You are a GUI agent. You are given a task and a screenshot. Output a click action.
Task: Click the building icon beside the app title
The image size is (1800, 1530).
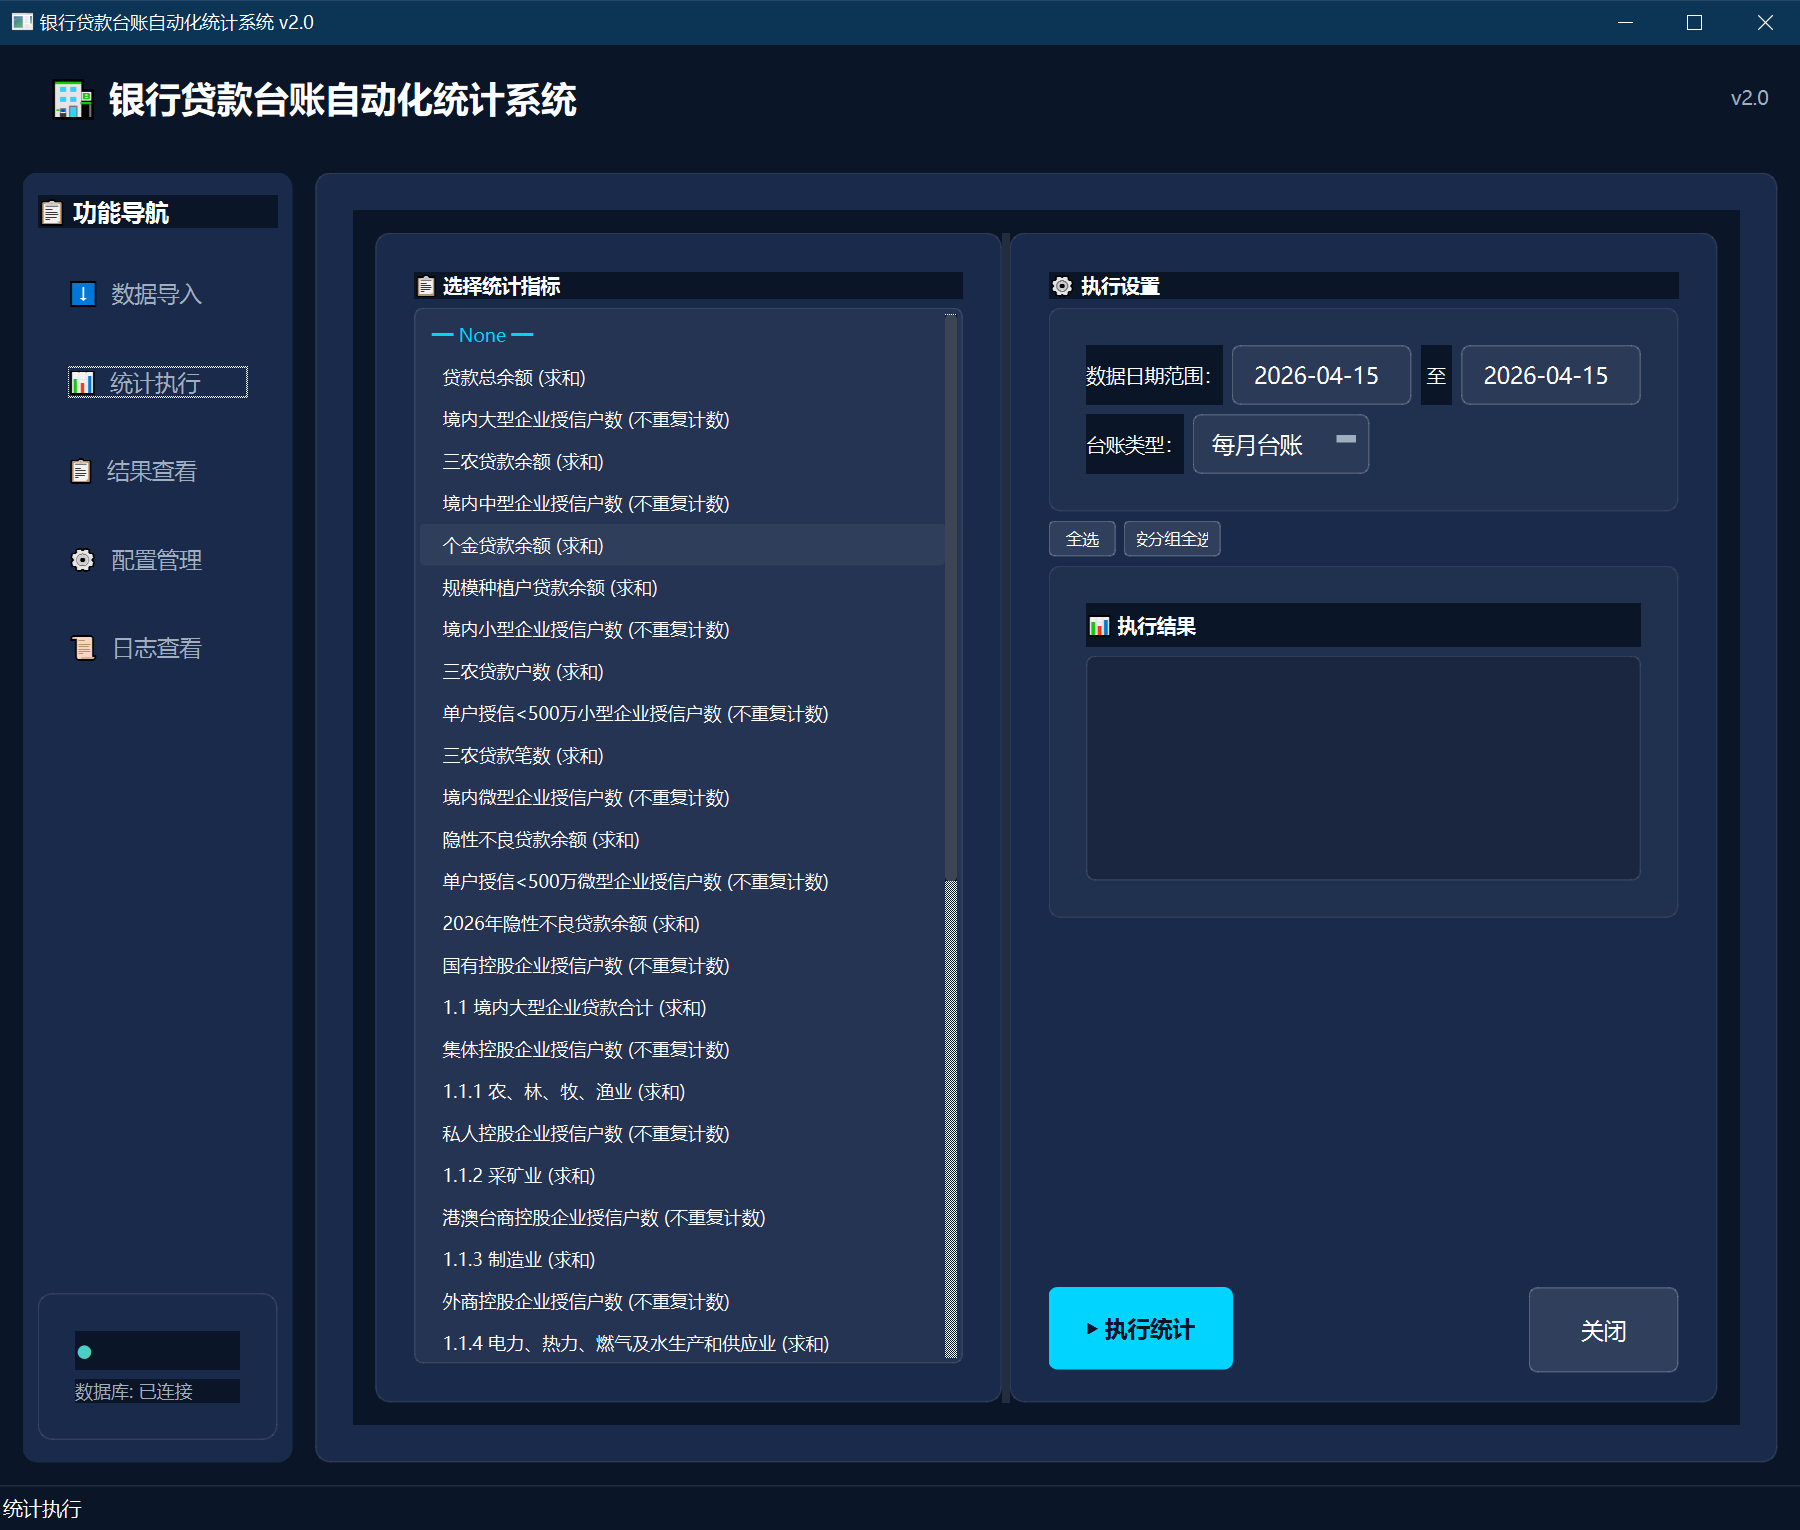point(73,100)
